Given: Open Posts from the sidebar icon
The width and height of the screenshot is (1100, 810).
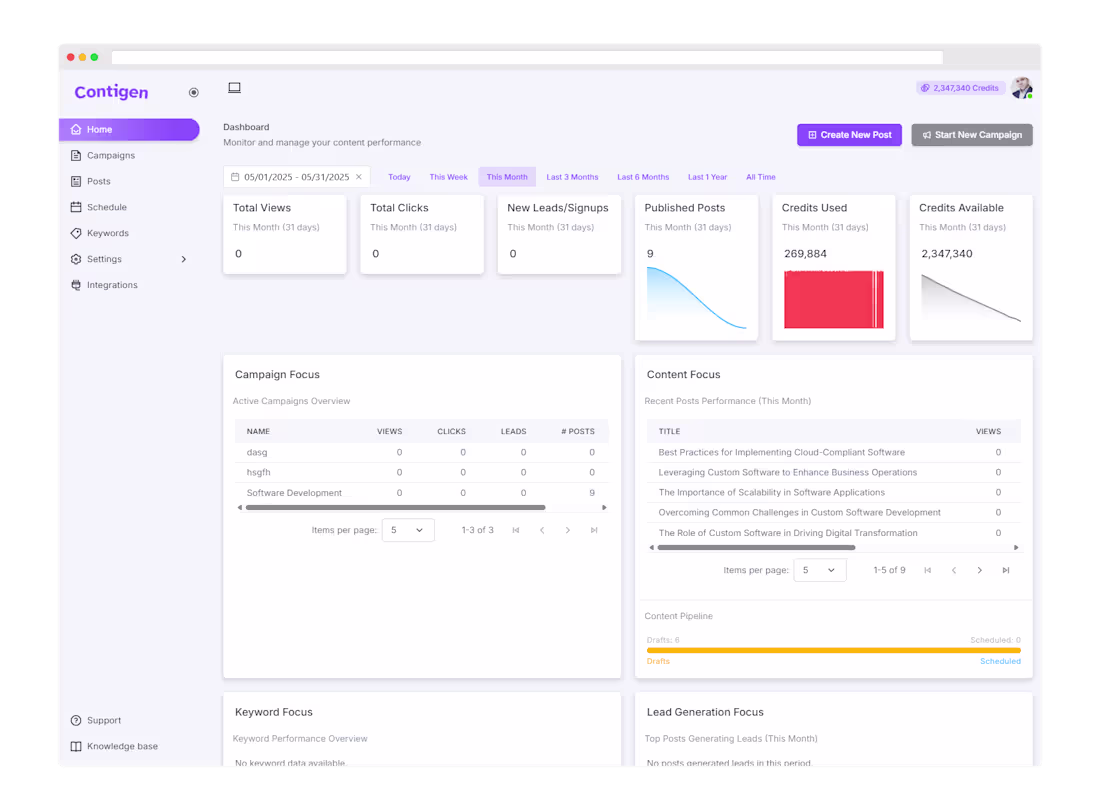Looking at the screenshot, I should pos(75,181).
